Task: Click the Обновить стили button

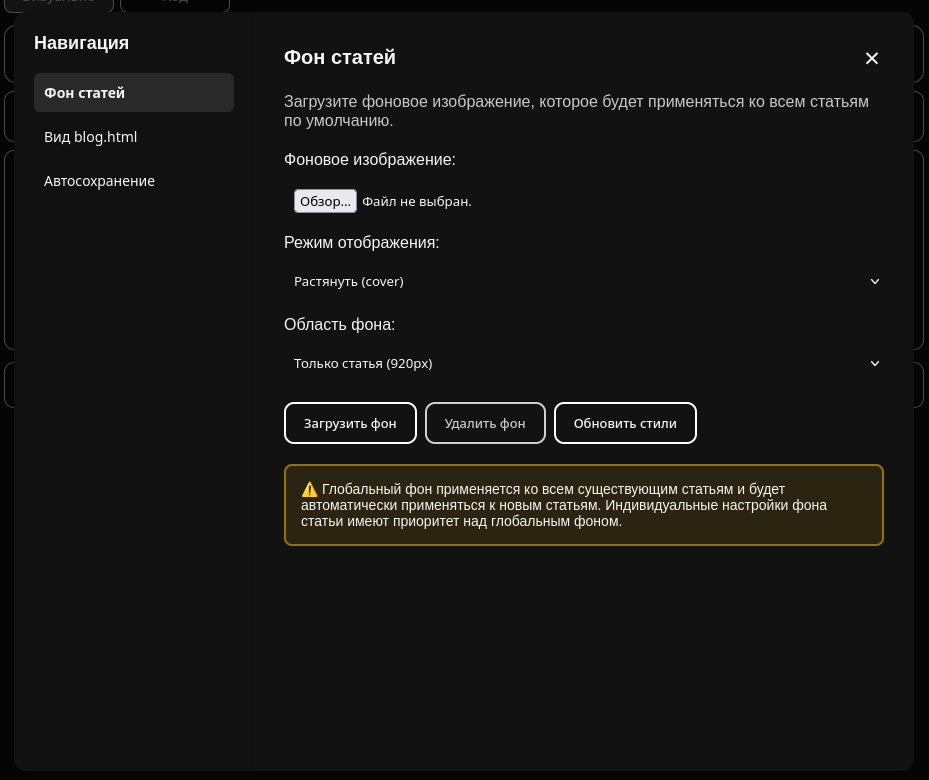Action: coord(625,423)
